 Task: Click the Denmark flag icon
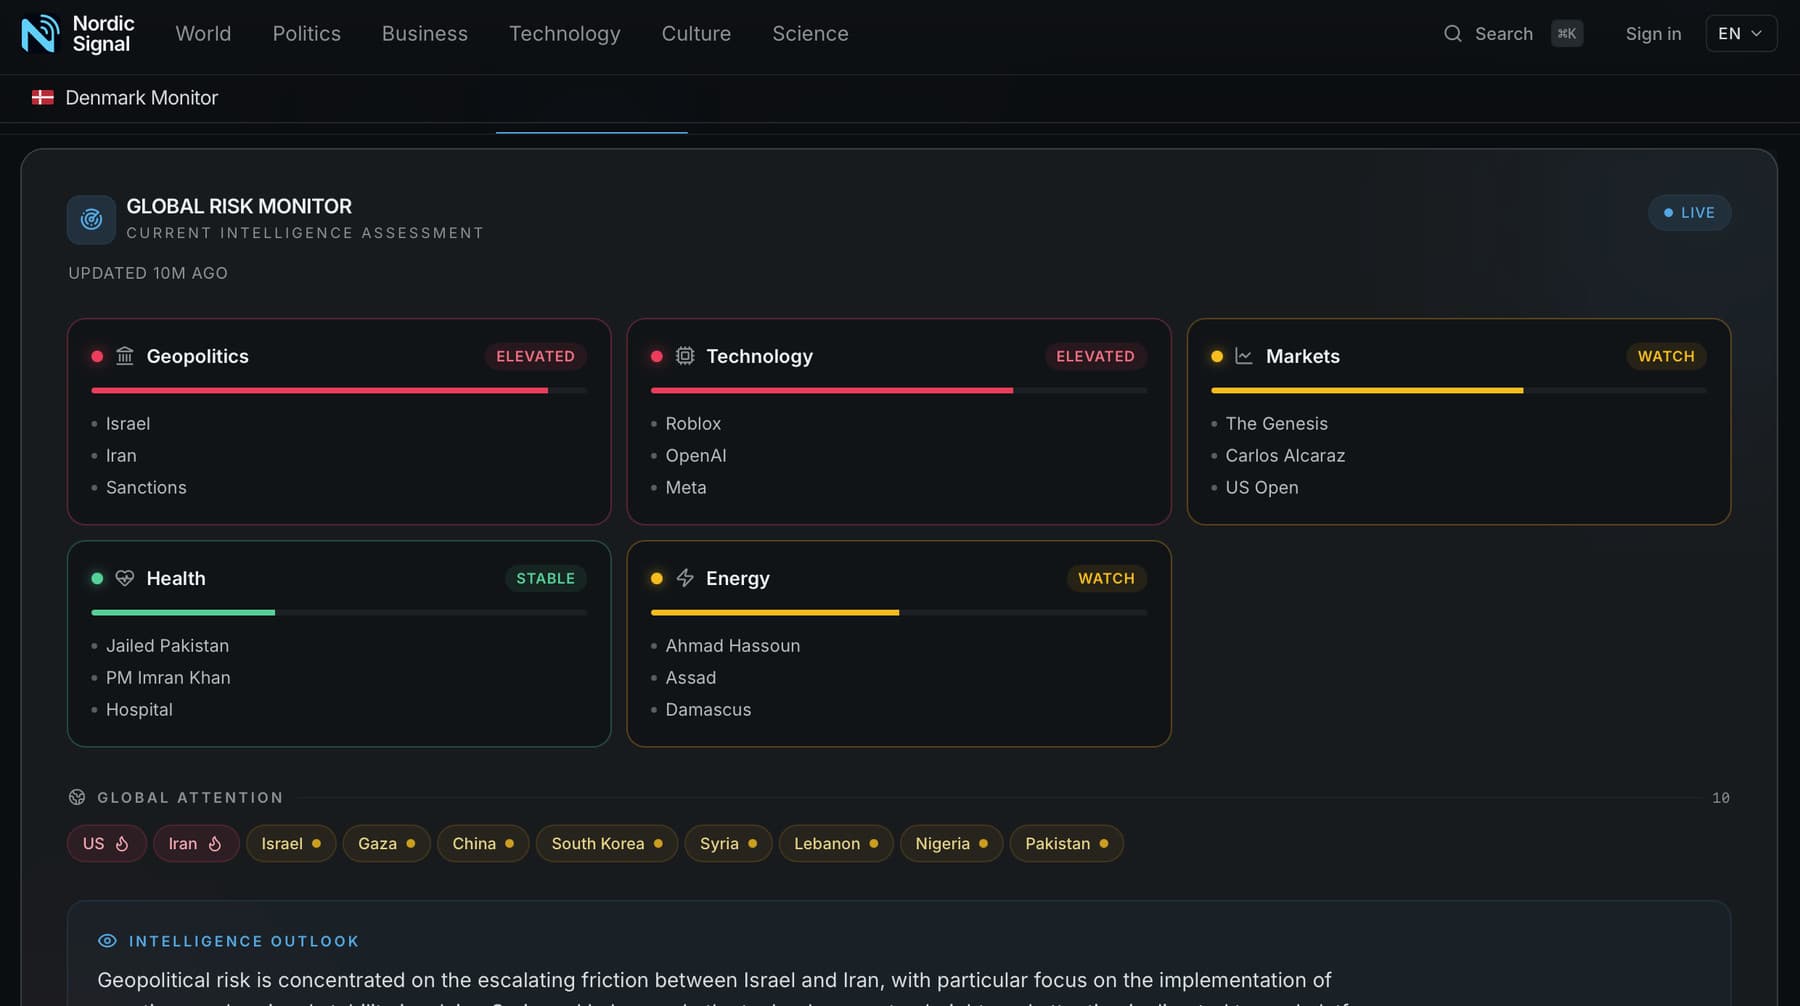tap(42, 98)
